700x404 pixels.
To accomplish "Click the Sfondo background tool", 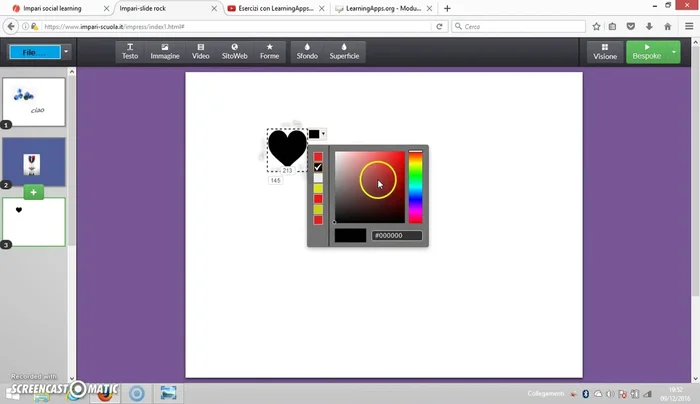I will (x=307, y=52).
